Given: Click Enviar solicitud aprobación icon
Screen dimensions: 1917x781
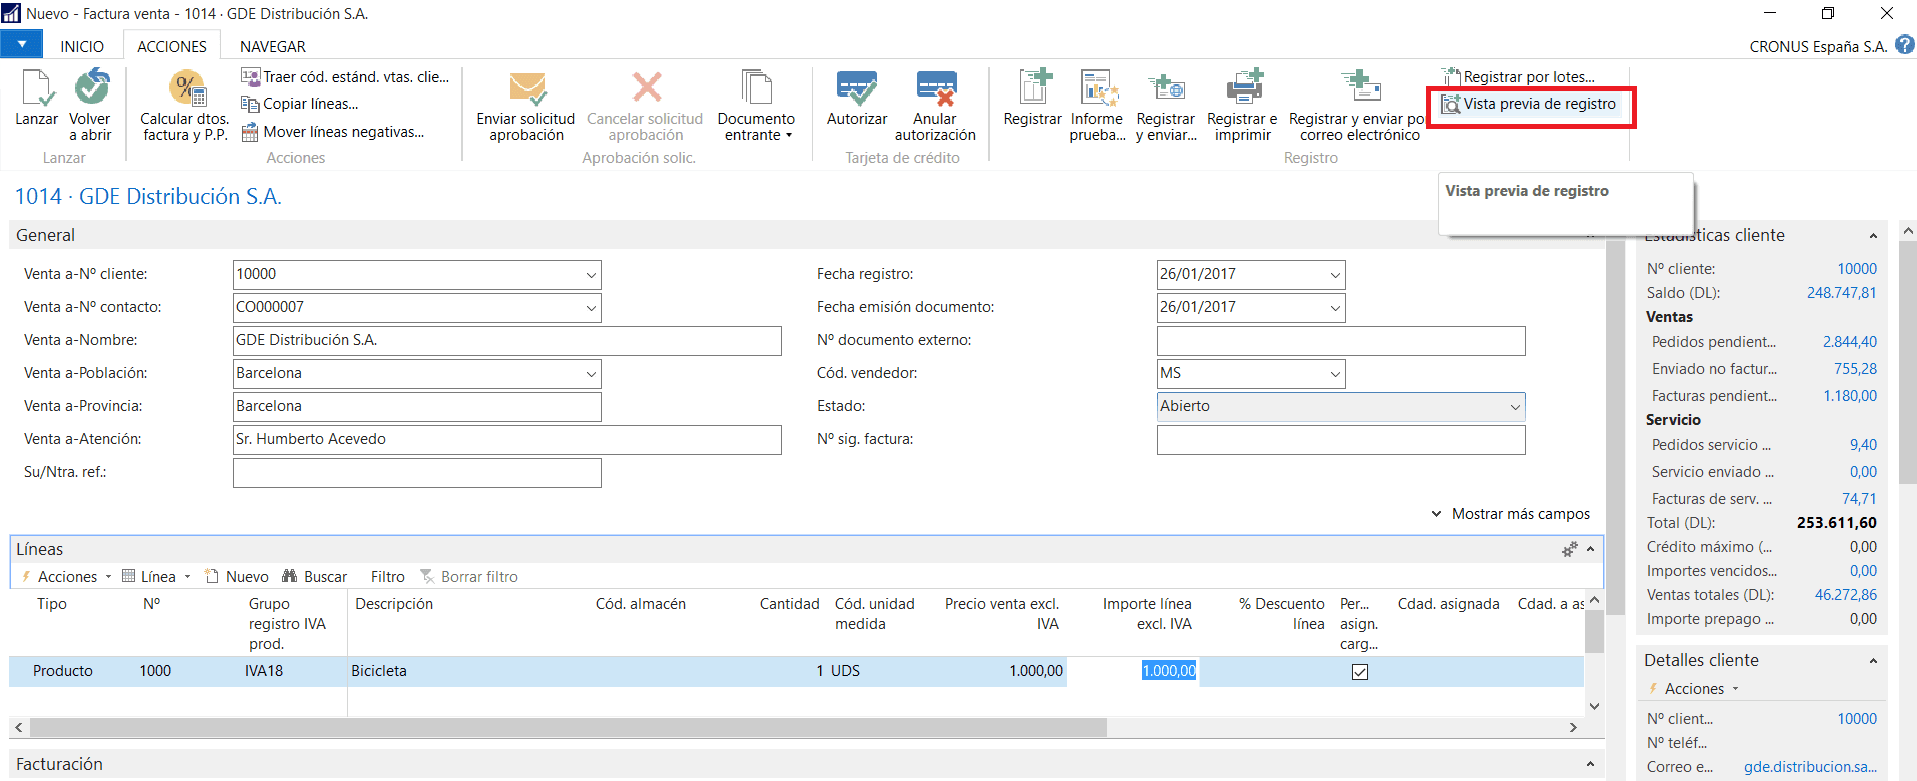Looking at the screenshot, I should (527, 88).
